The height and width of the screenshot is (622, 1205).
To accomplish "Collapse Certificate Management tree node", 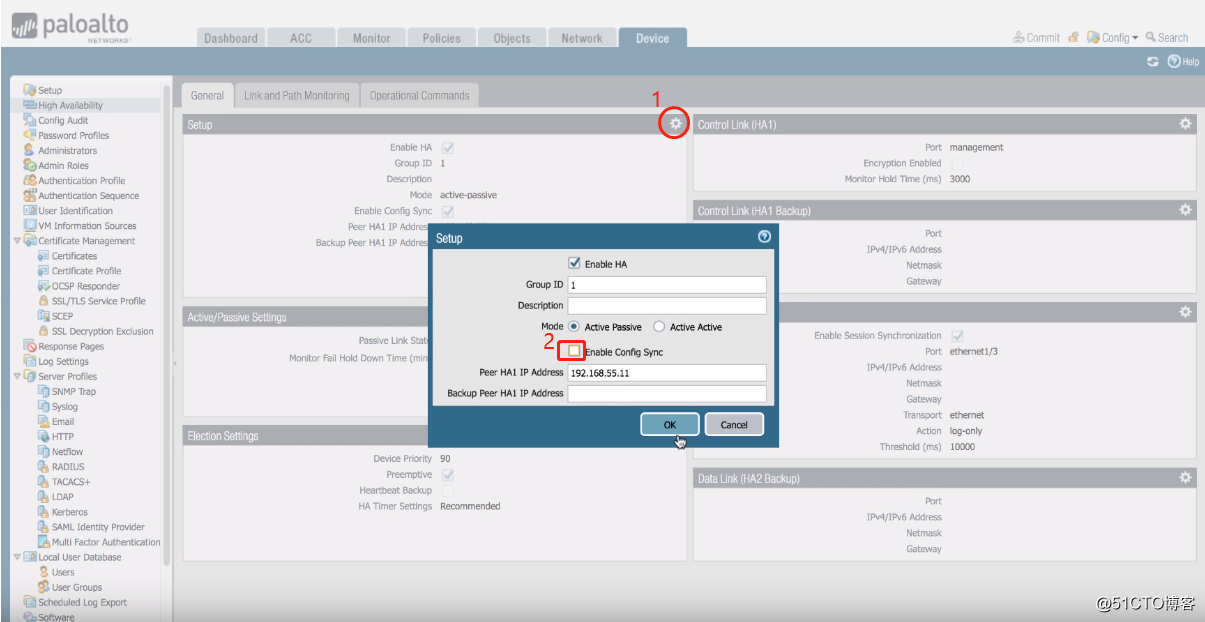I will coord(17,241).
